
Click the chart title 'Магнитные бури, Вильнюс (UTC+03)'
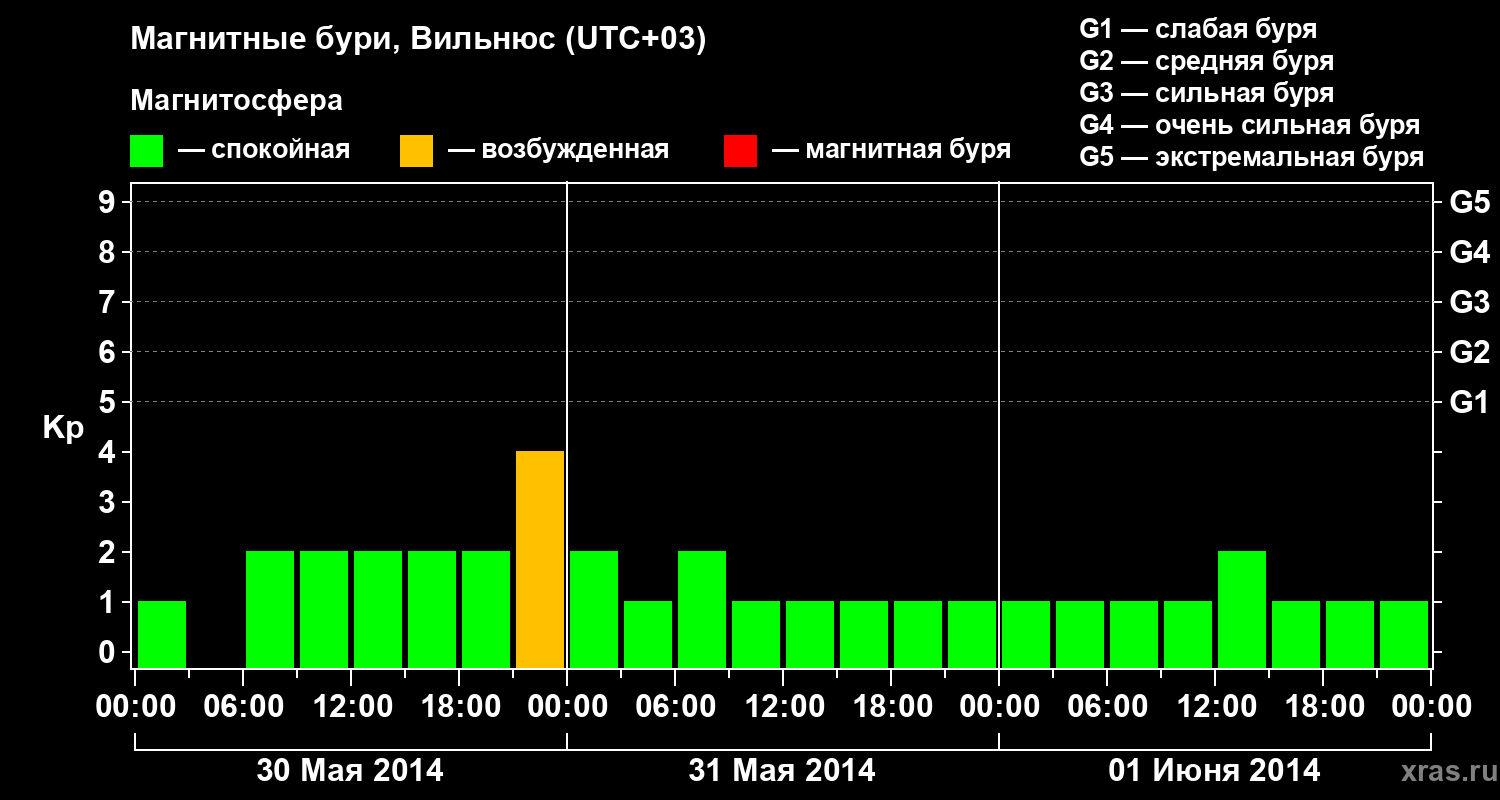click(x=418, y=40)
